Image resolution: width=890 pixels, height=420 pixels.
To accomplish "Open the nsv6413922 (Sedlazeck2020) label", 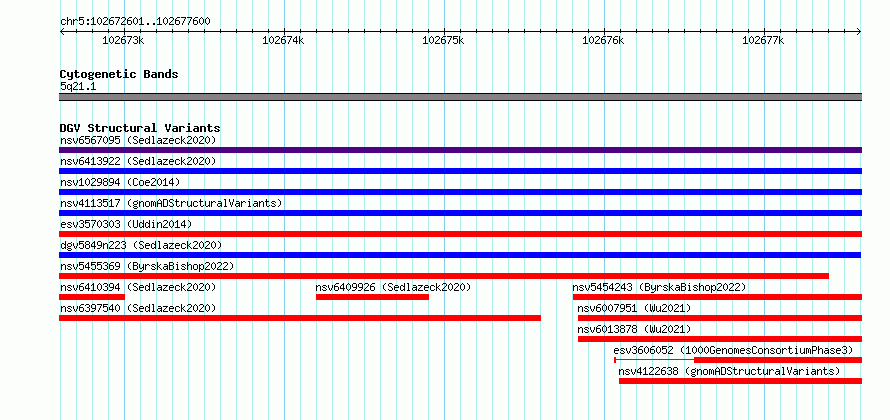I will (x=138, y=161).
